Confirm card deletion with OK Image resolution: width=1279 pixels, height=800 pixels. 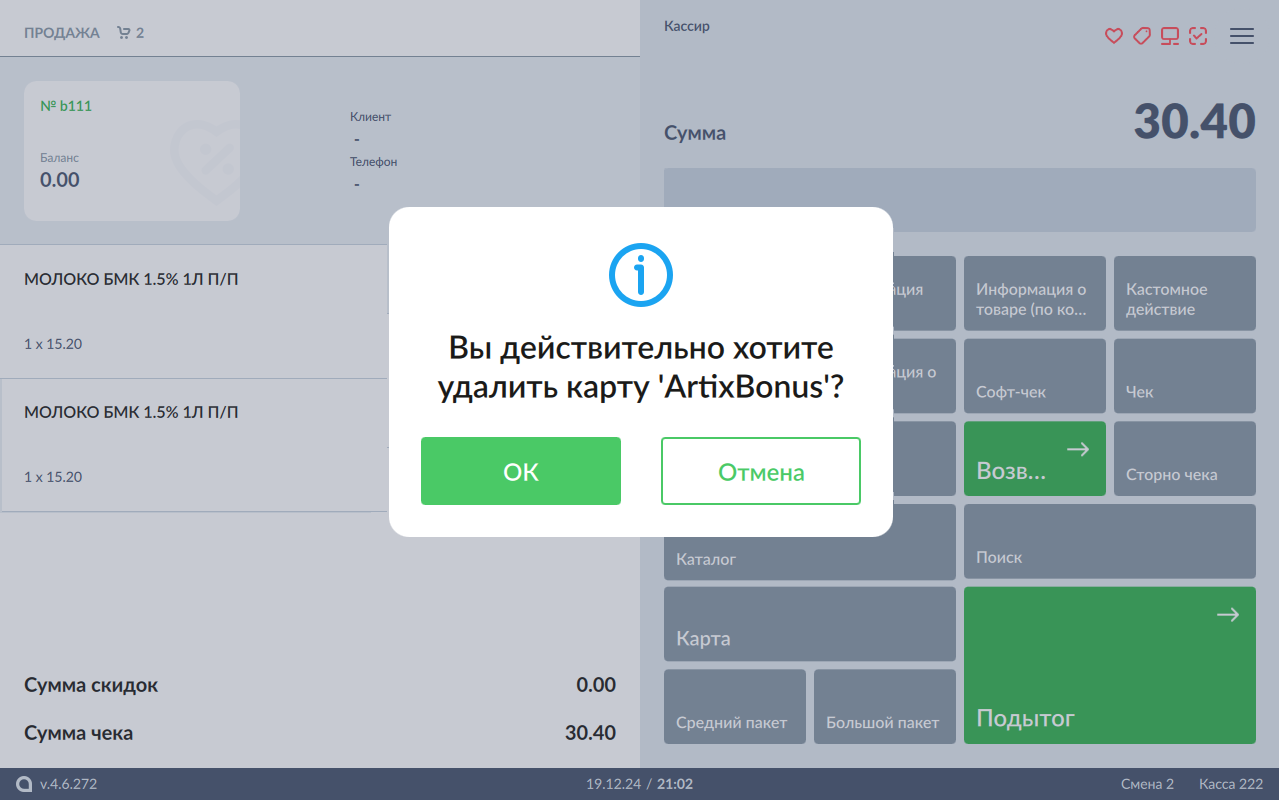click(x=521, y=471)
